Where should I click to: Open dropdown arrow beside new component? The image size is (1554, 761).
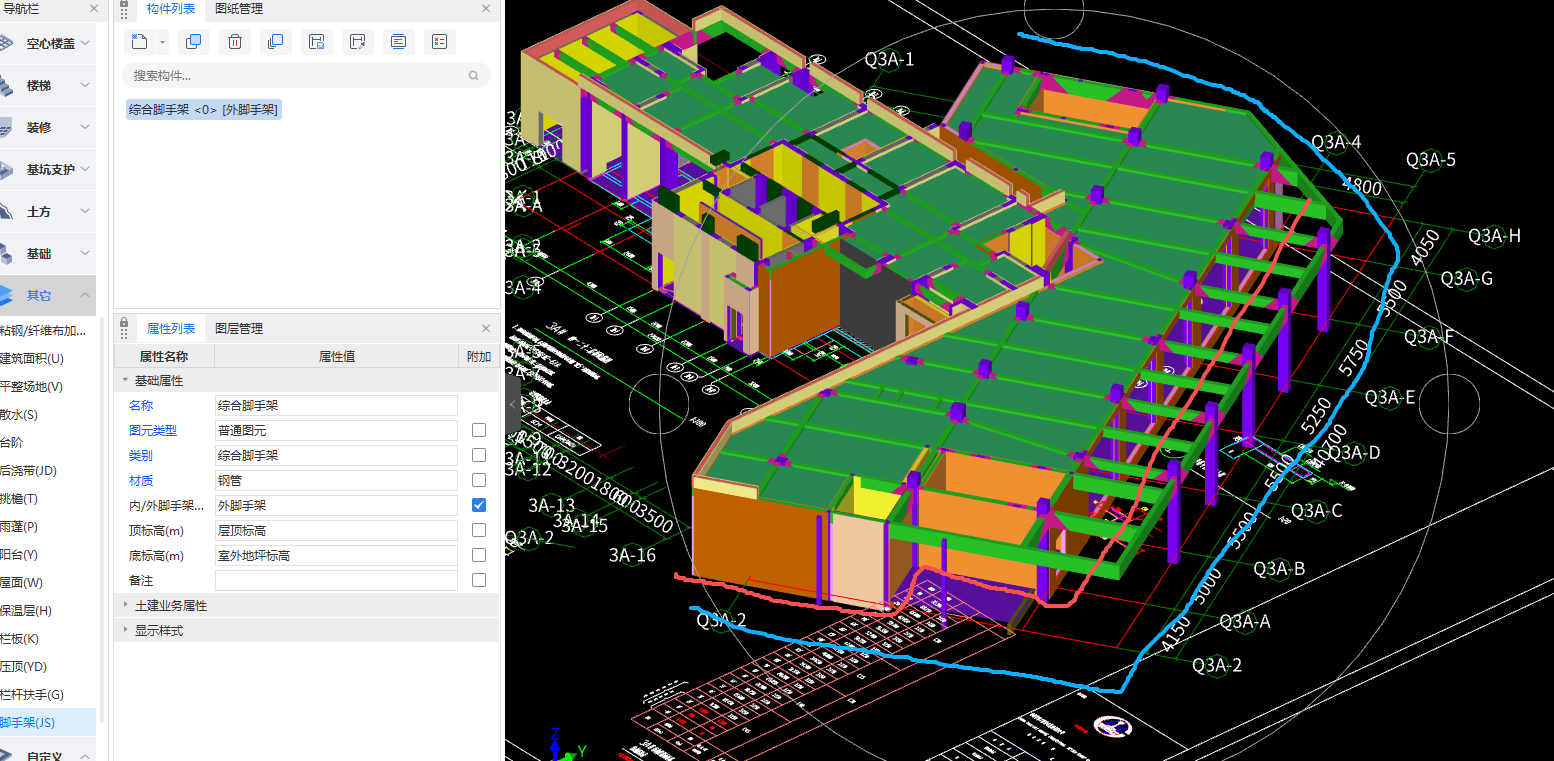pos(162,42)
